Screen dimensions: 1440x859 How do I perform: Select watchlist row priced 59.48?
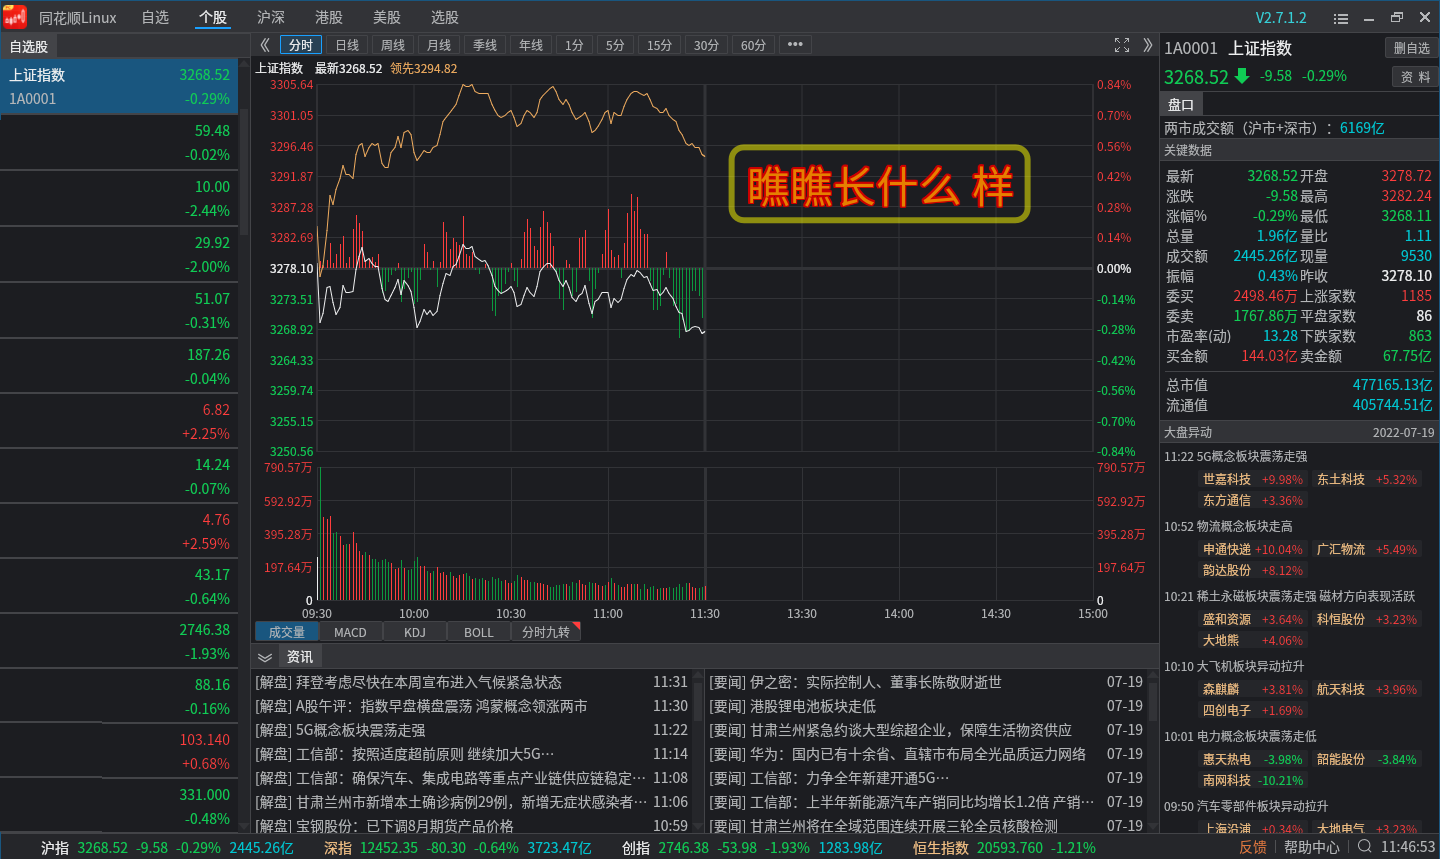tap(119, 143)
